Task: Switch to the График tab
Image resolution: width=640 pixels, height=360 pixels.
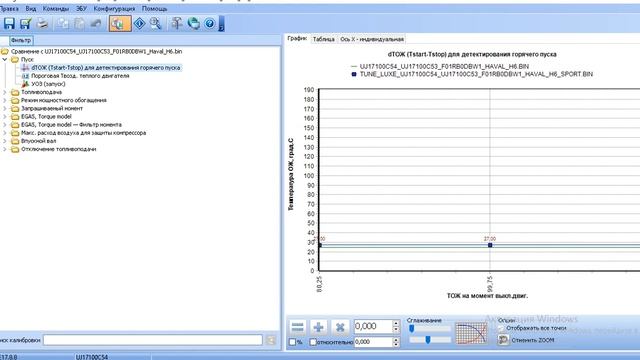Action: point(297,38)
